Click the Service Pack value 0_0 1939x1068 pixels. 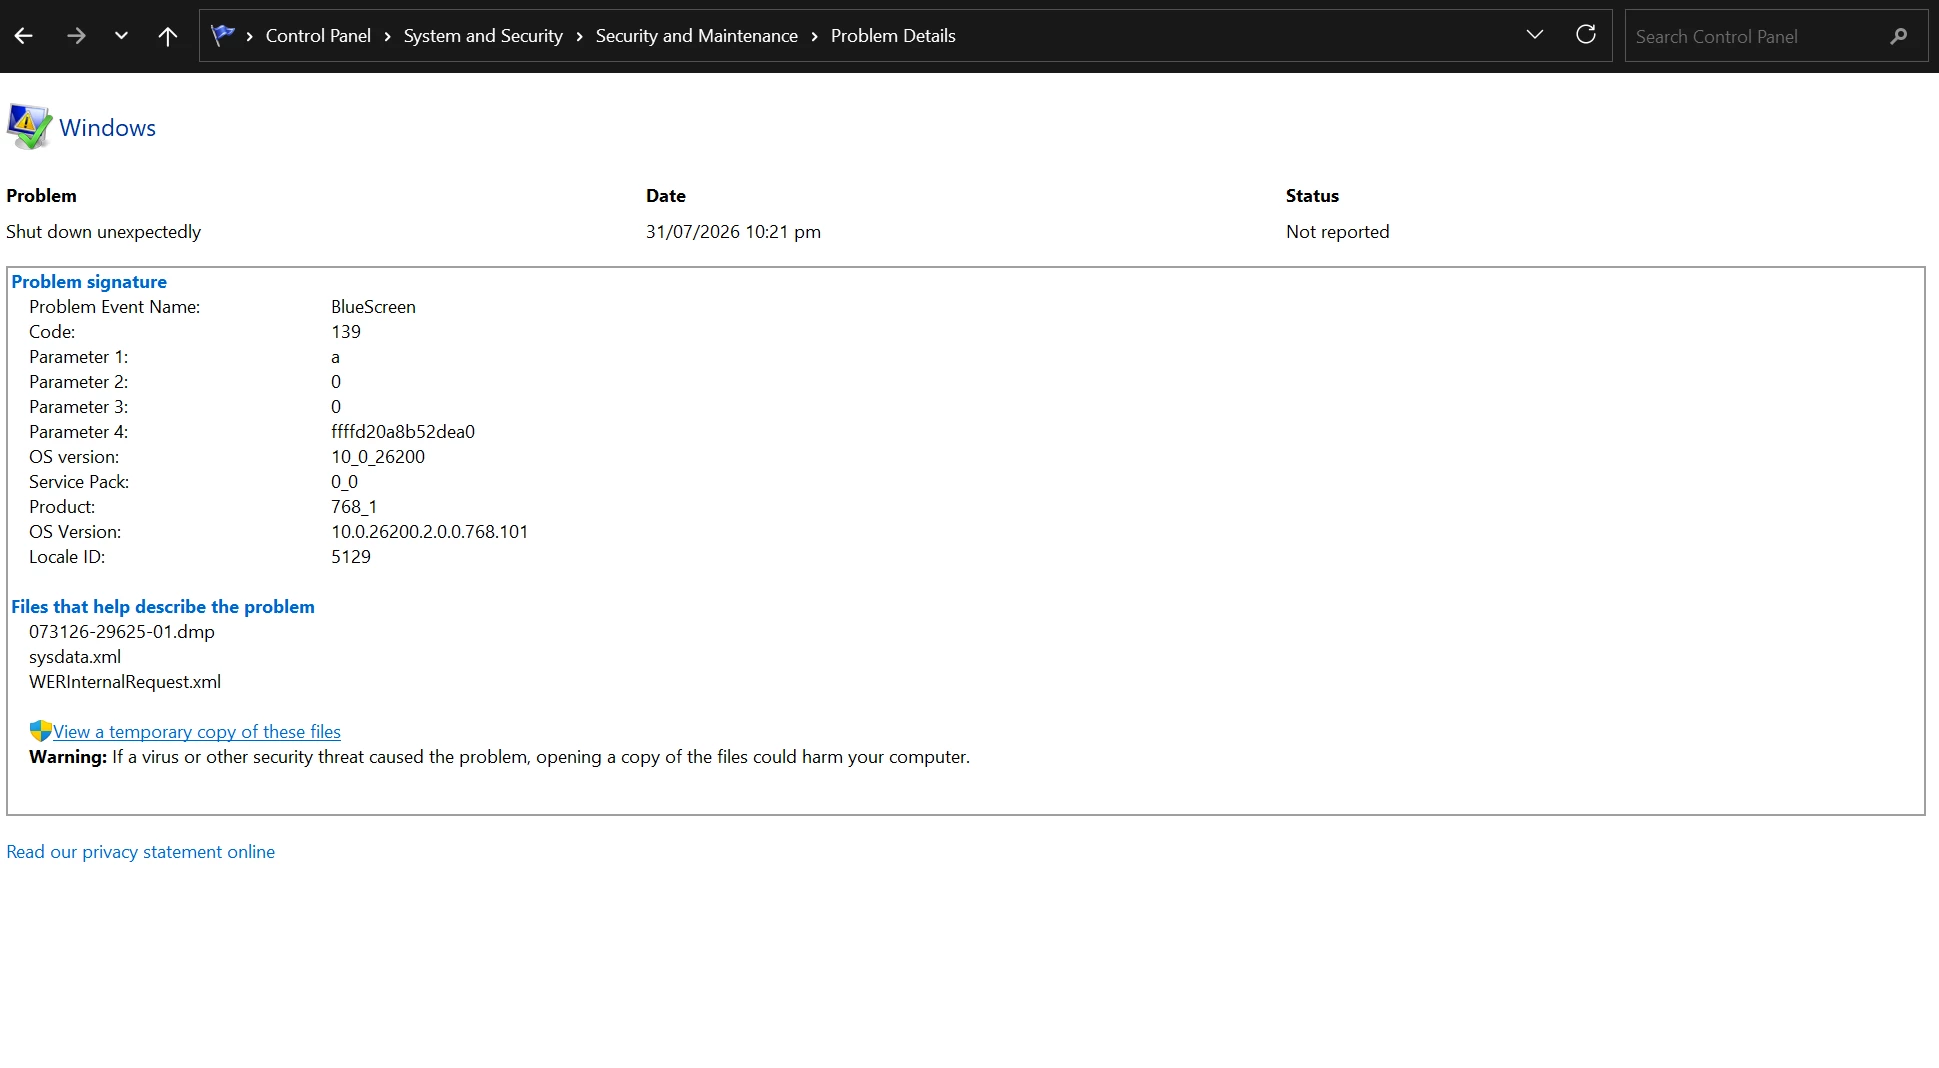pyautogui.click(x=344, y=482)
